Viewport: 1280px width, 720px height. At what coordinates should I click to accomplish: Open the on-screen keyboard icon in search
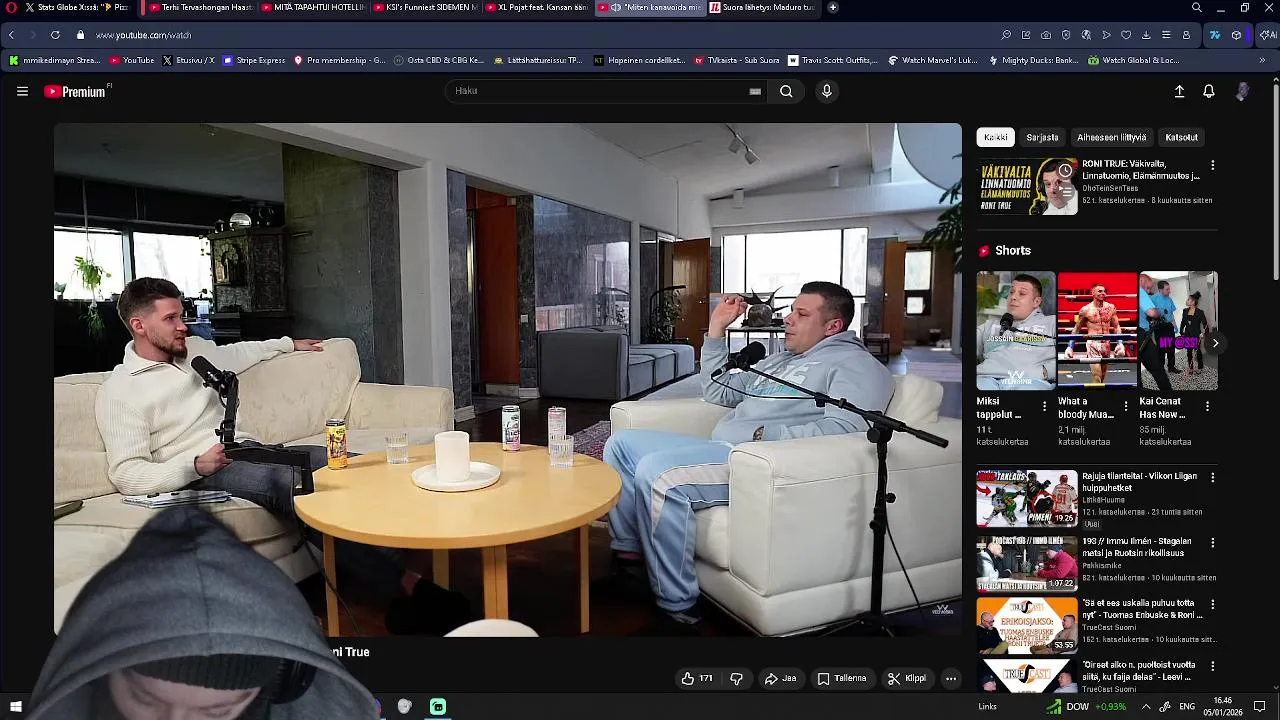755,91
